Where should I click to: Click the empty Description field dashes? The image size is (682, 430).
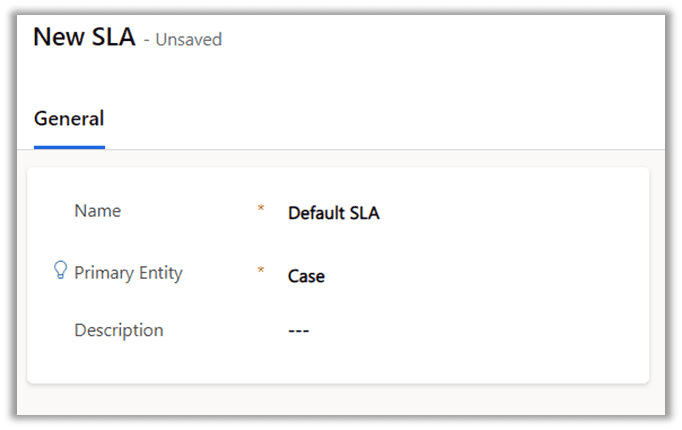click(298, 331)
